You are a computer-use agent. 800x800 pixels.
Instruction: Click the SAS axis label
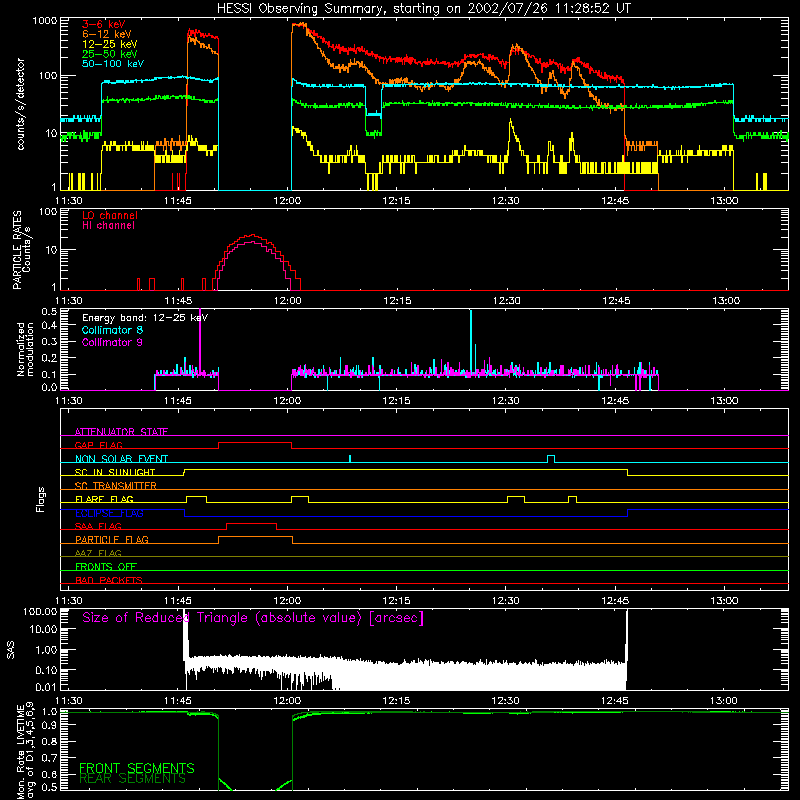[11, 650]
